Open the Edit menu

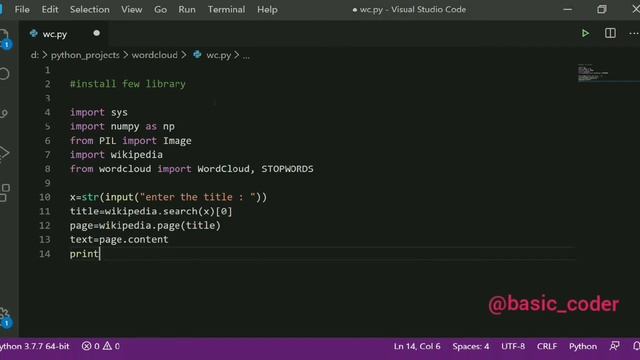tap(50, 9)
